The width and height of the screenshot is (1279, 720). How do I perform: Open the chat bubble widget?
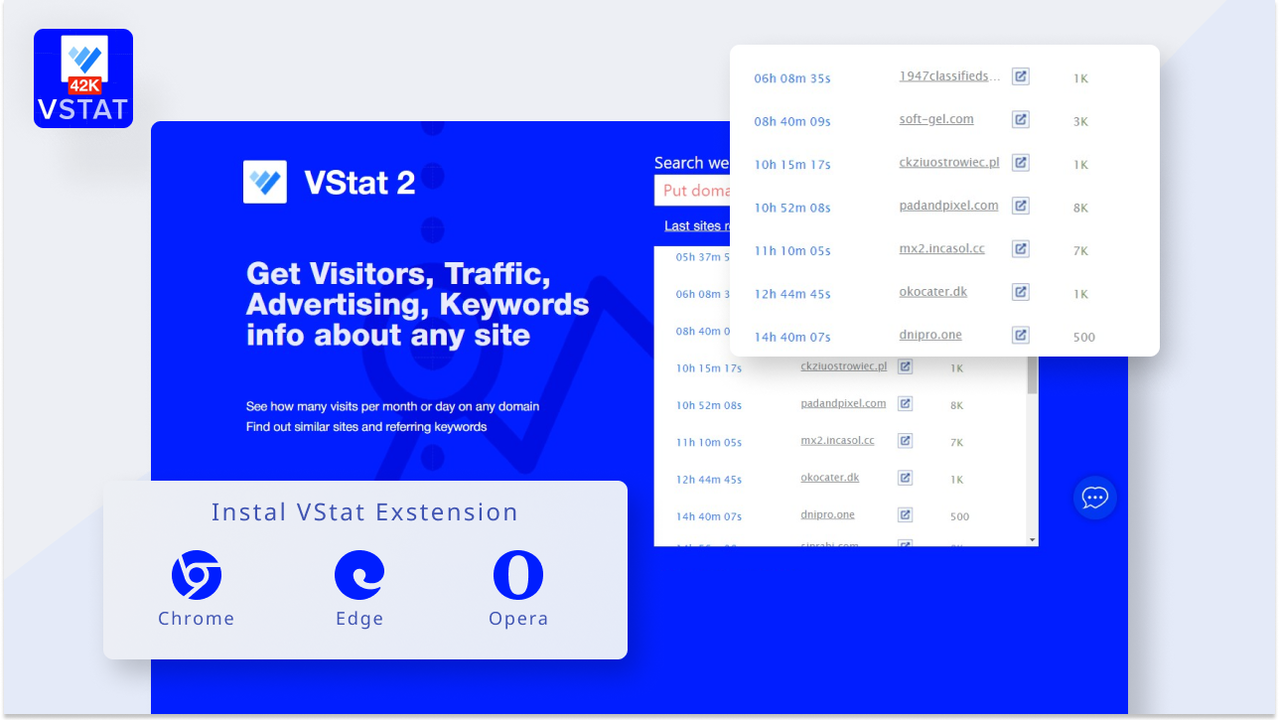1095,497
